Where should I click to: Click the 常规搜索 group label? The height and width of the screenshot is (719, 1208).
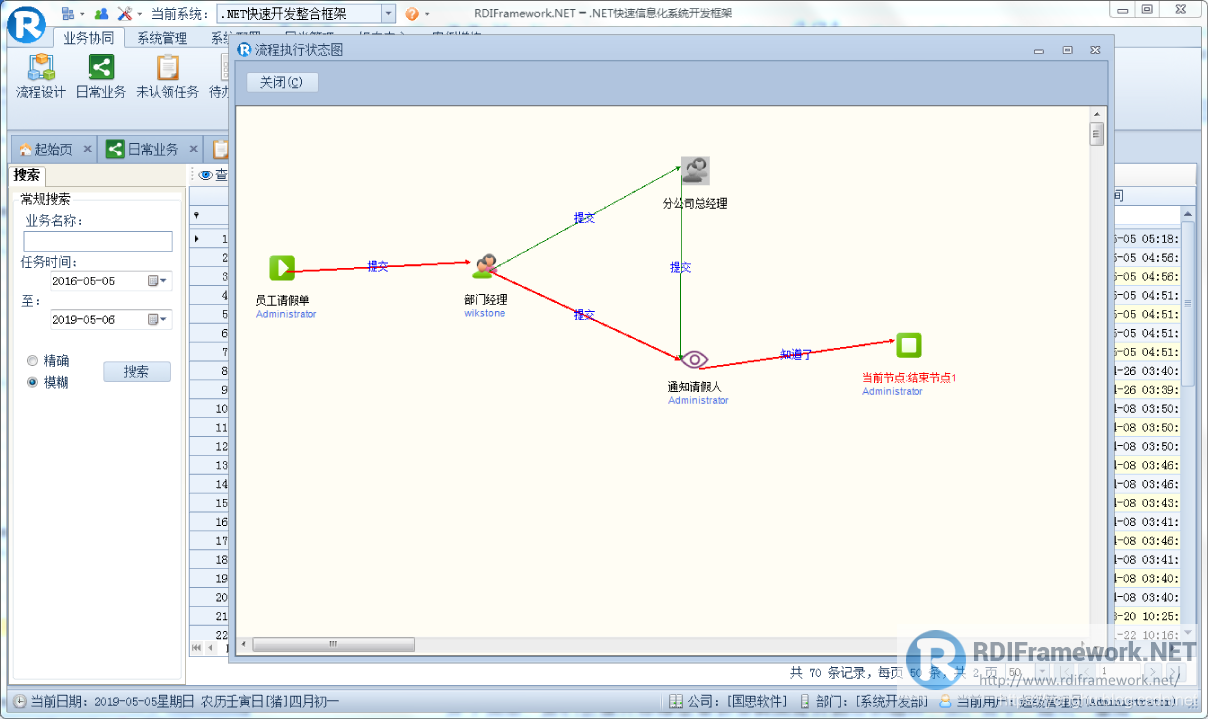pyautogui.click(x=46, y=199)
